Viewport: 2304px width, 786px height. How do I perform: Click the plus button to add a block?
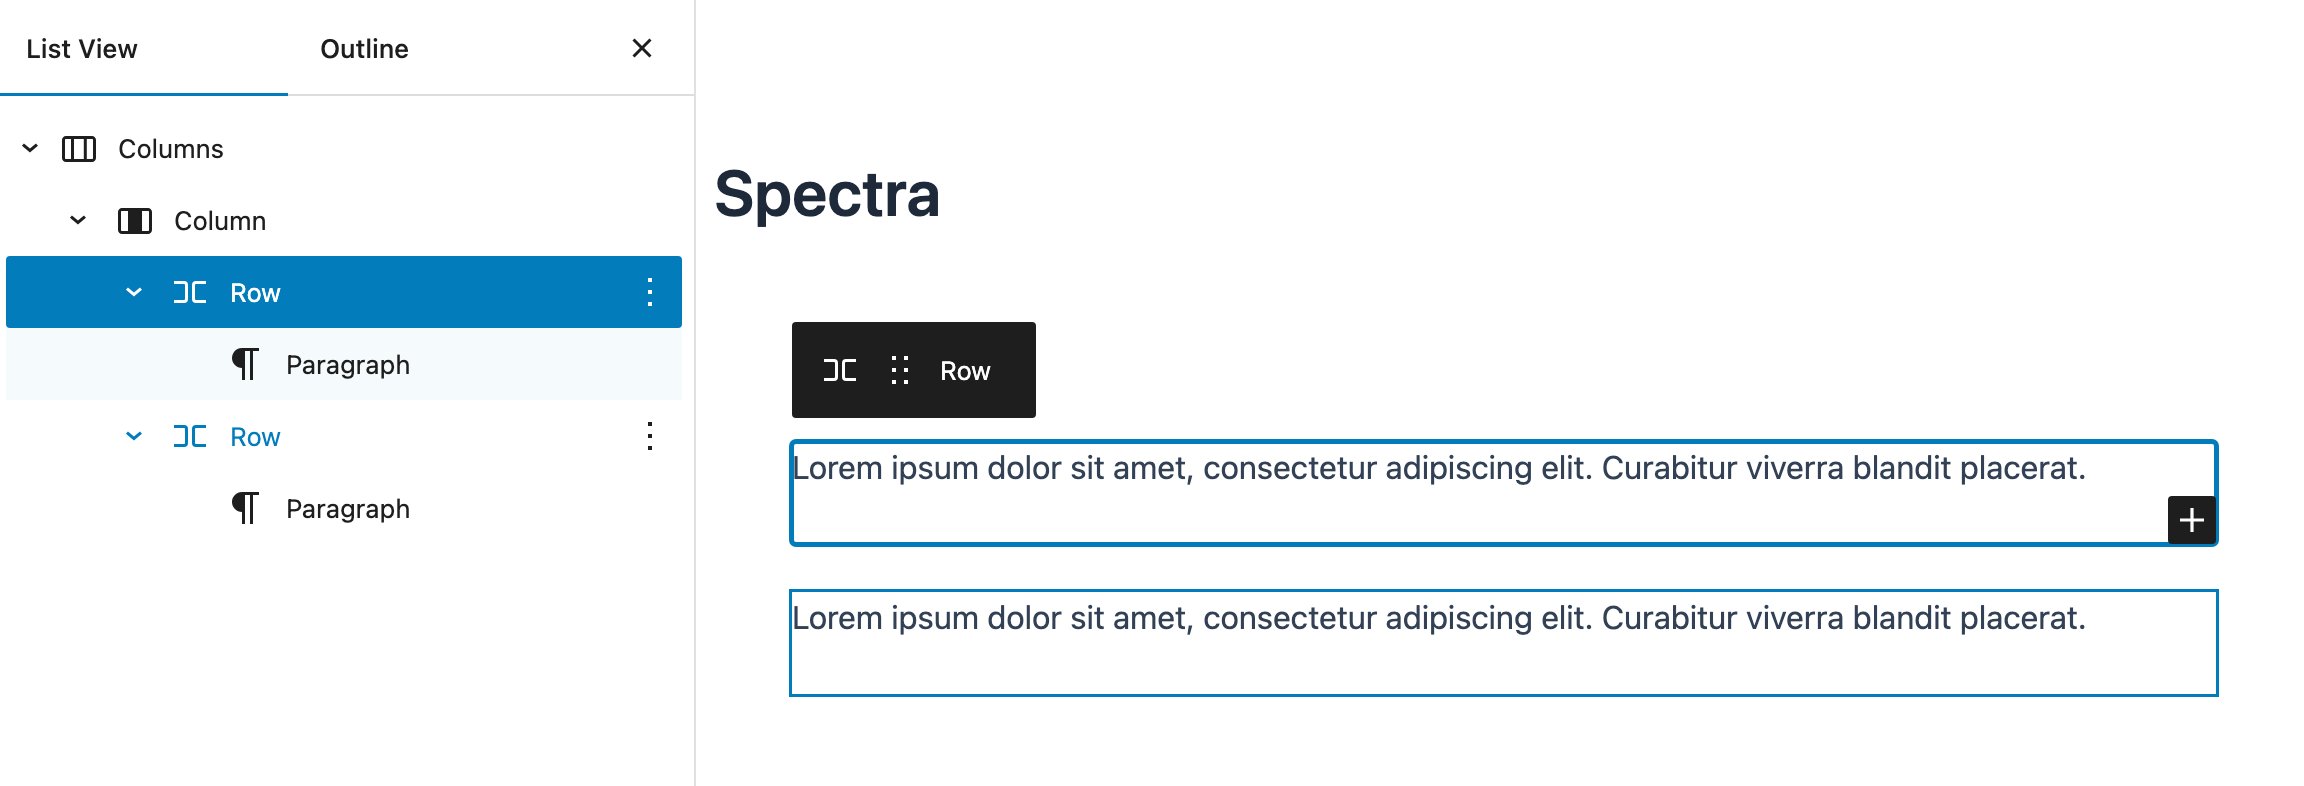(x=2191, y=519)
